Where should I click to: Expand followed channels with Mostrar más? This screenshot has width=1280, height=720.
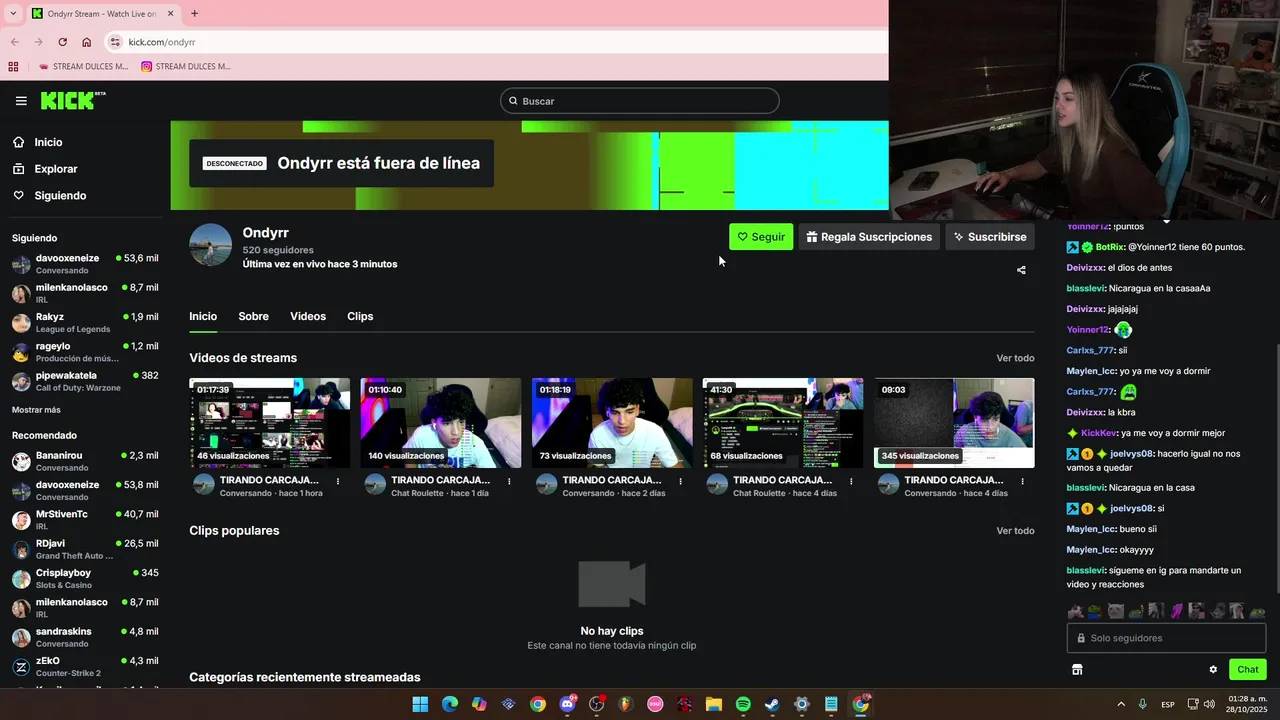point(36,410)
